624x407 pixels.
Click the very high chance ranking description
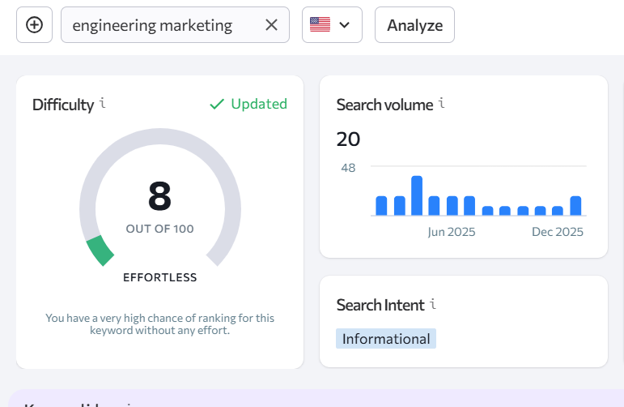click(160, 324)
